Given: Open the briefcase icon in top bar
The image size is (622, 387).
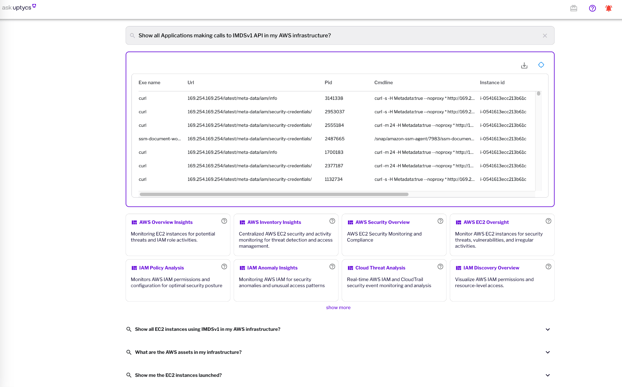Looking at the screenshot, I should (x=574, y=8).
